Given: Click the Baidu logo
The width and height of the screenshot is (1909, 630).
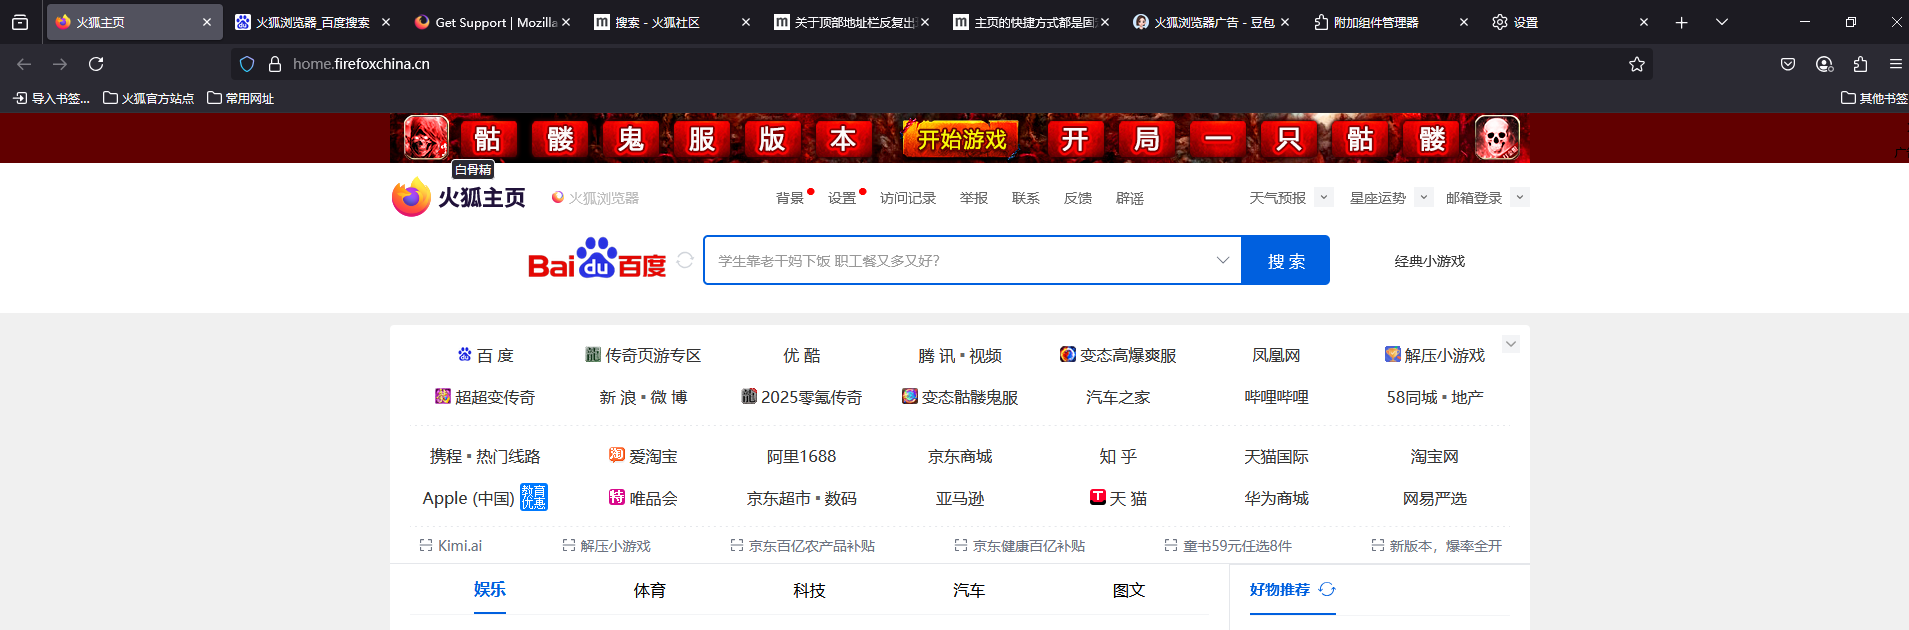Looking at the screenshot, I should (597, 259).
